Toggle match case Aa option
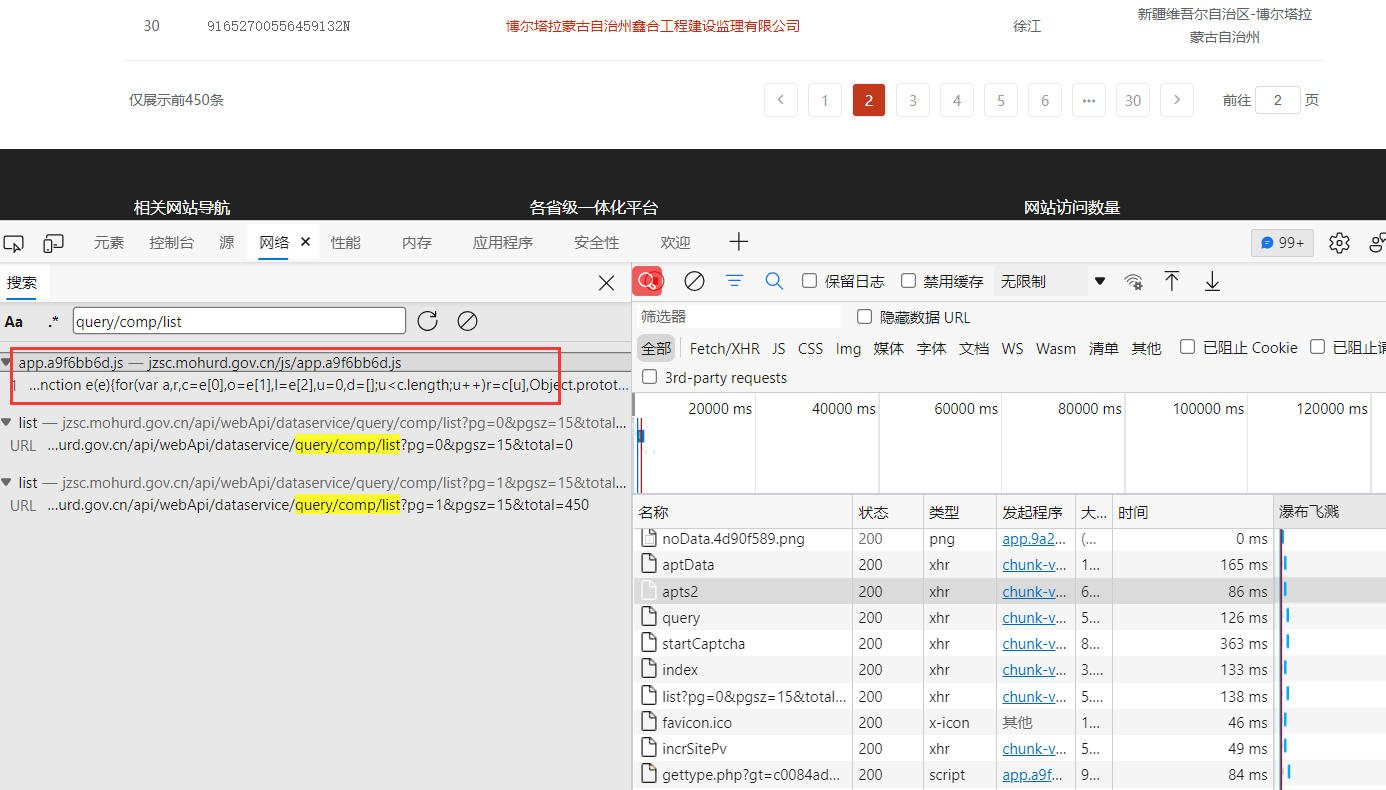 pos(14,321)
